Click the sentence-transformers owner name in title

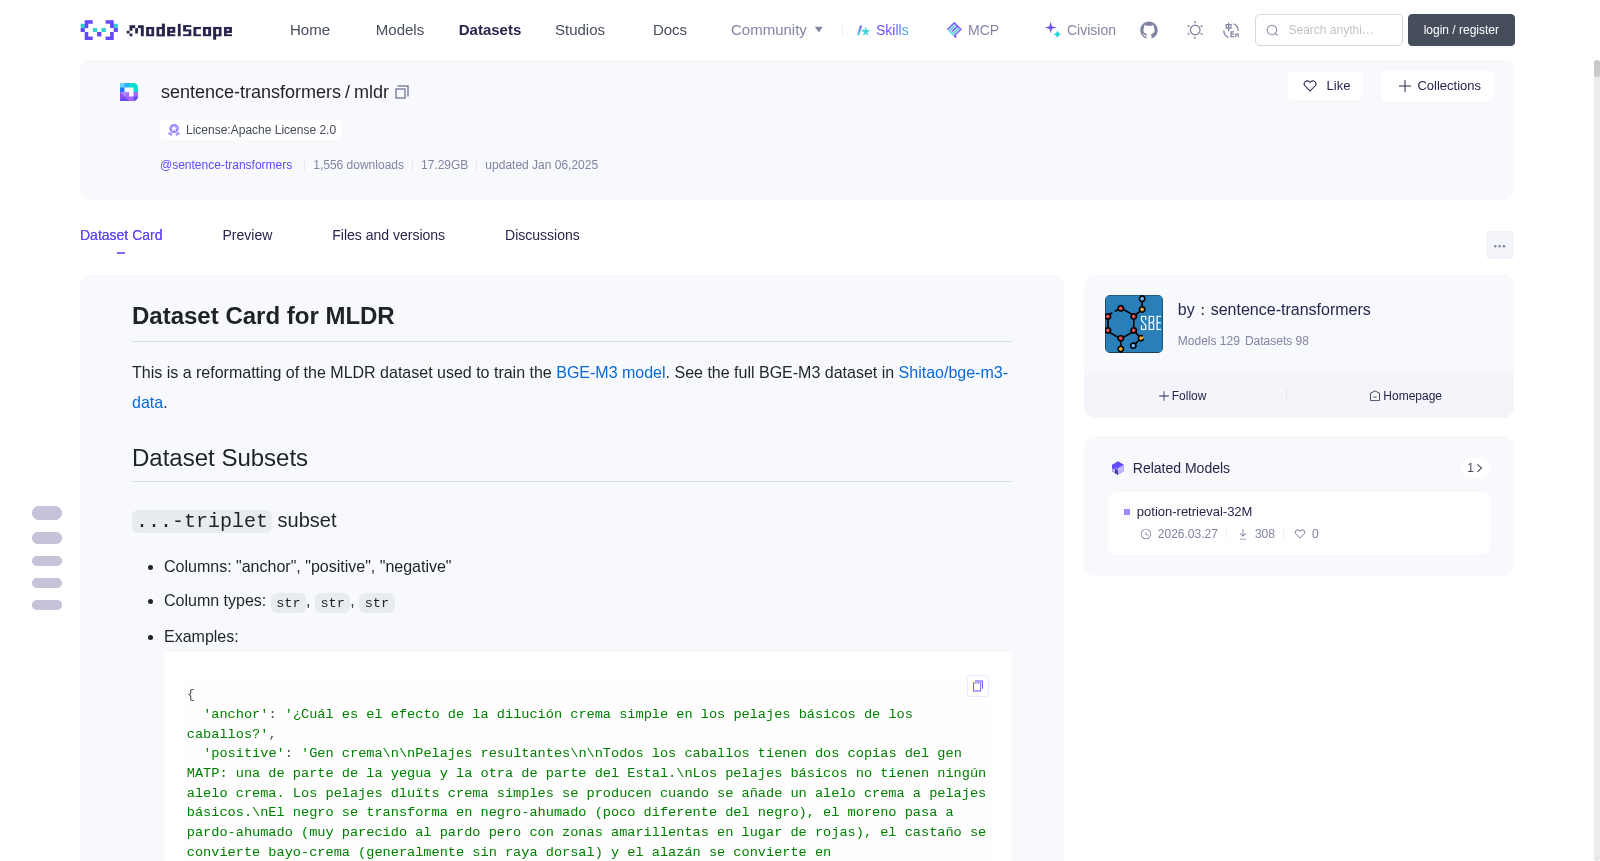251,92
